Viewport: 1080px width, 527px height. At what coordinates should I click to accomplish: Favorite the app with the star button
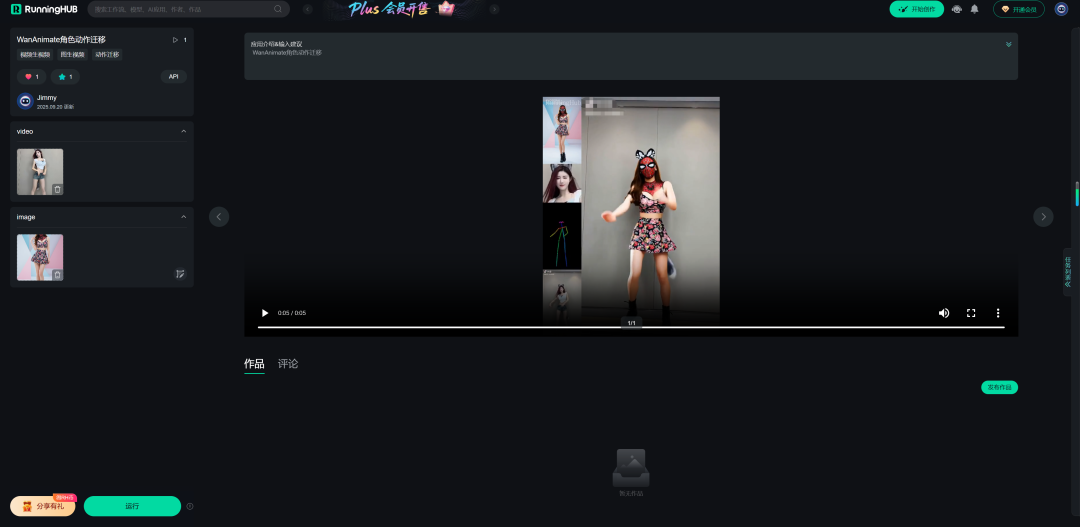coord(65,76)
